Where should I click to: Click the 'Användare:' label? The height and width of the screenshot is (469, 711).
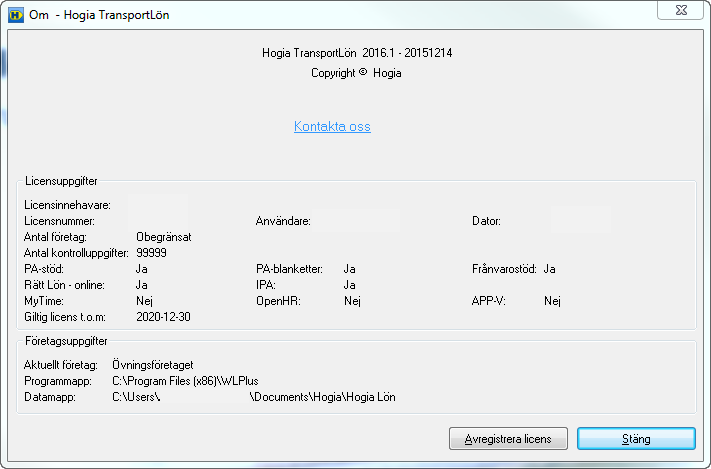point(283,221)
